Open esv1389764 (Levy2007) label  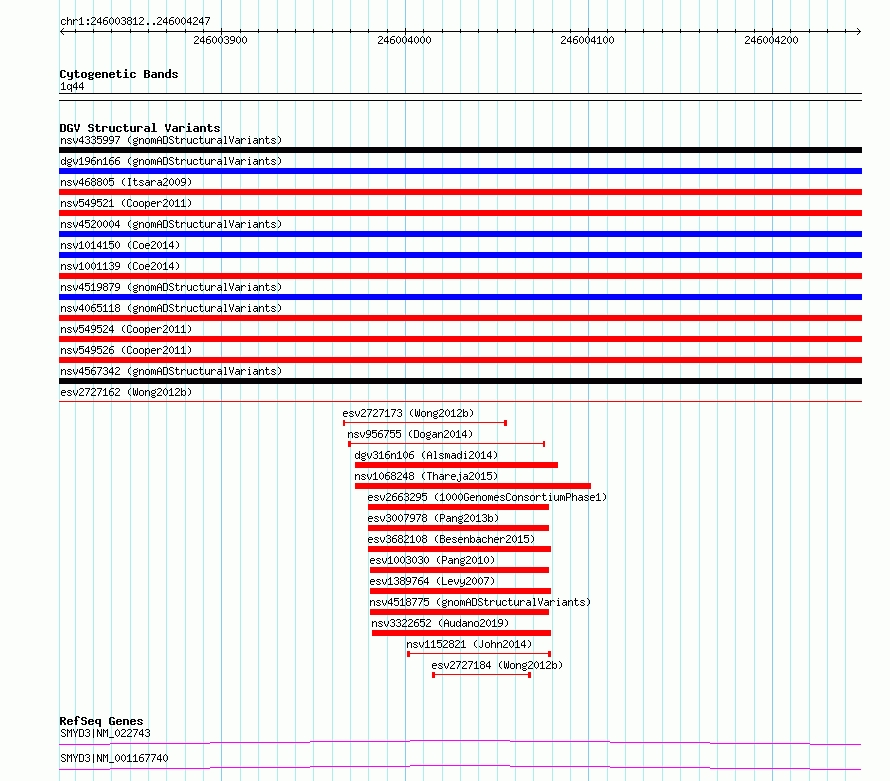pyautogui.click(x=432, y=581)
